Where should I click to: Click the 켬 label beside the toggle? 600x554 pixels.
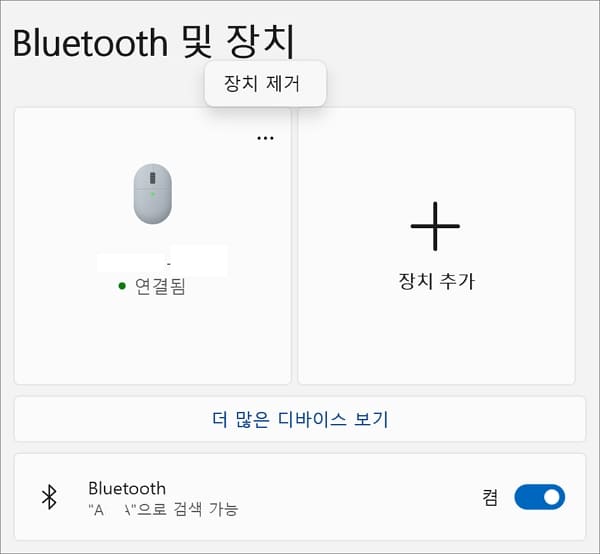coord(490,497)
